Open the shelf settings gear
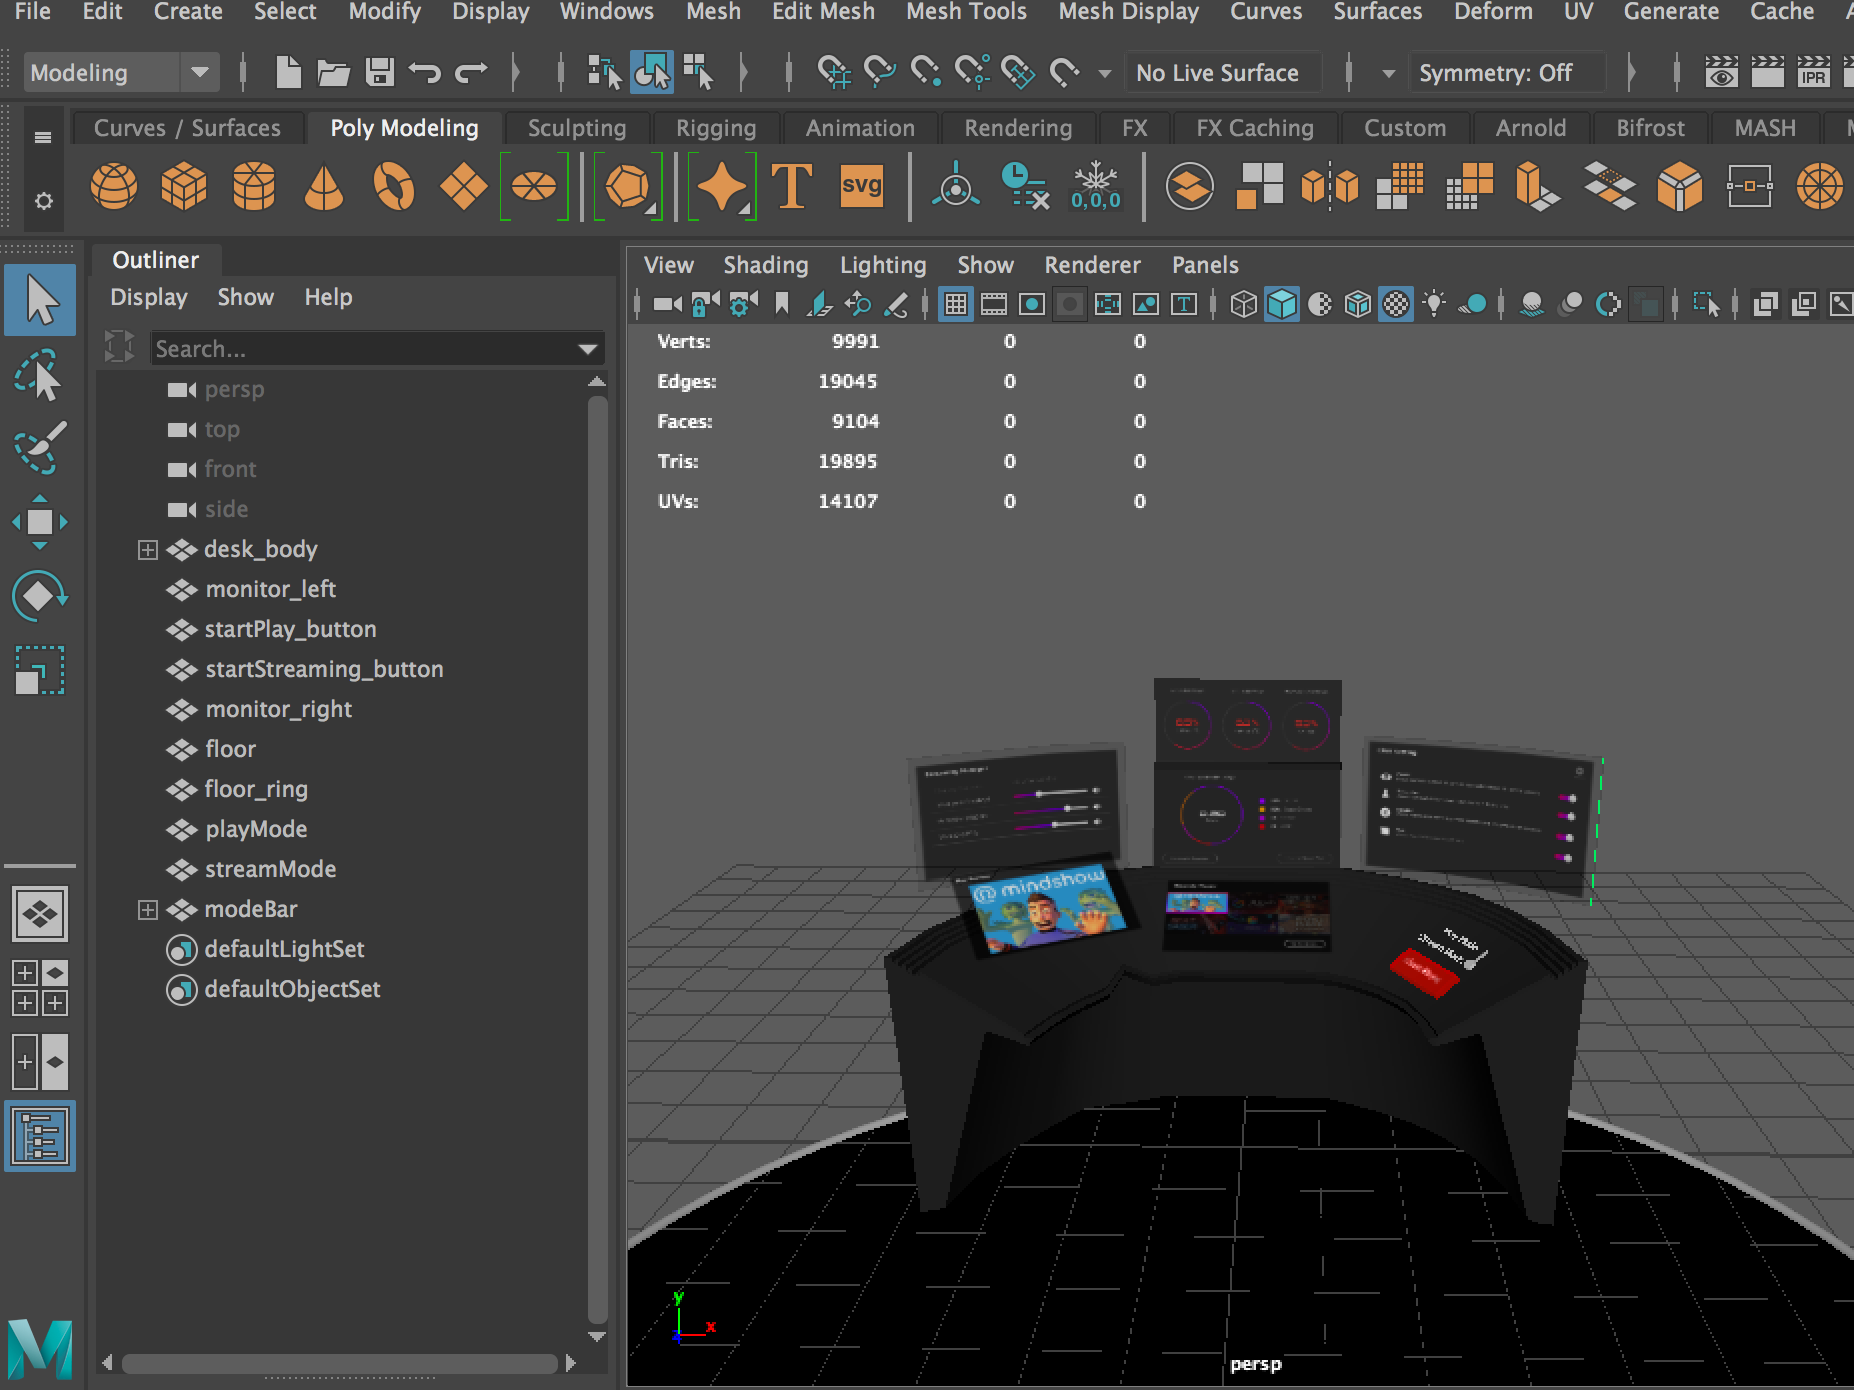The height and width of the screenshot is (1390, 1854). pos(43,201)
